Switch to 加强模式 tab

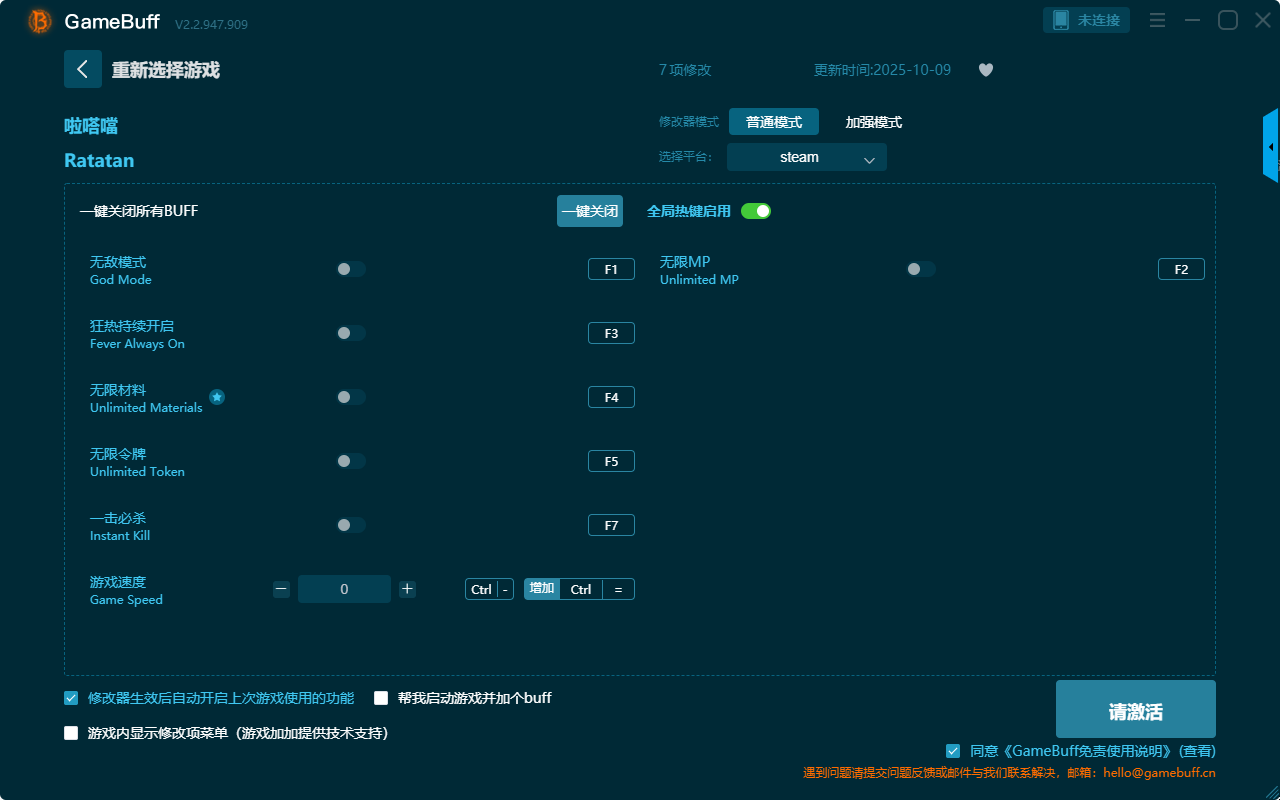pyautogui.click(x=873, y=122)
